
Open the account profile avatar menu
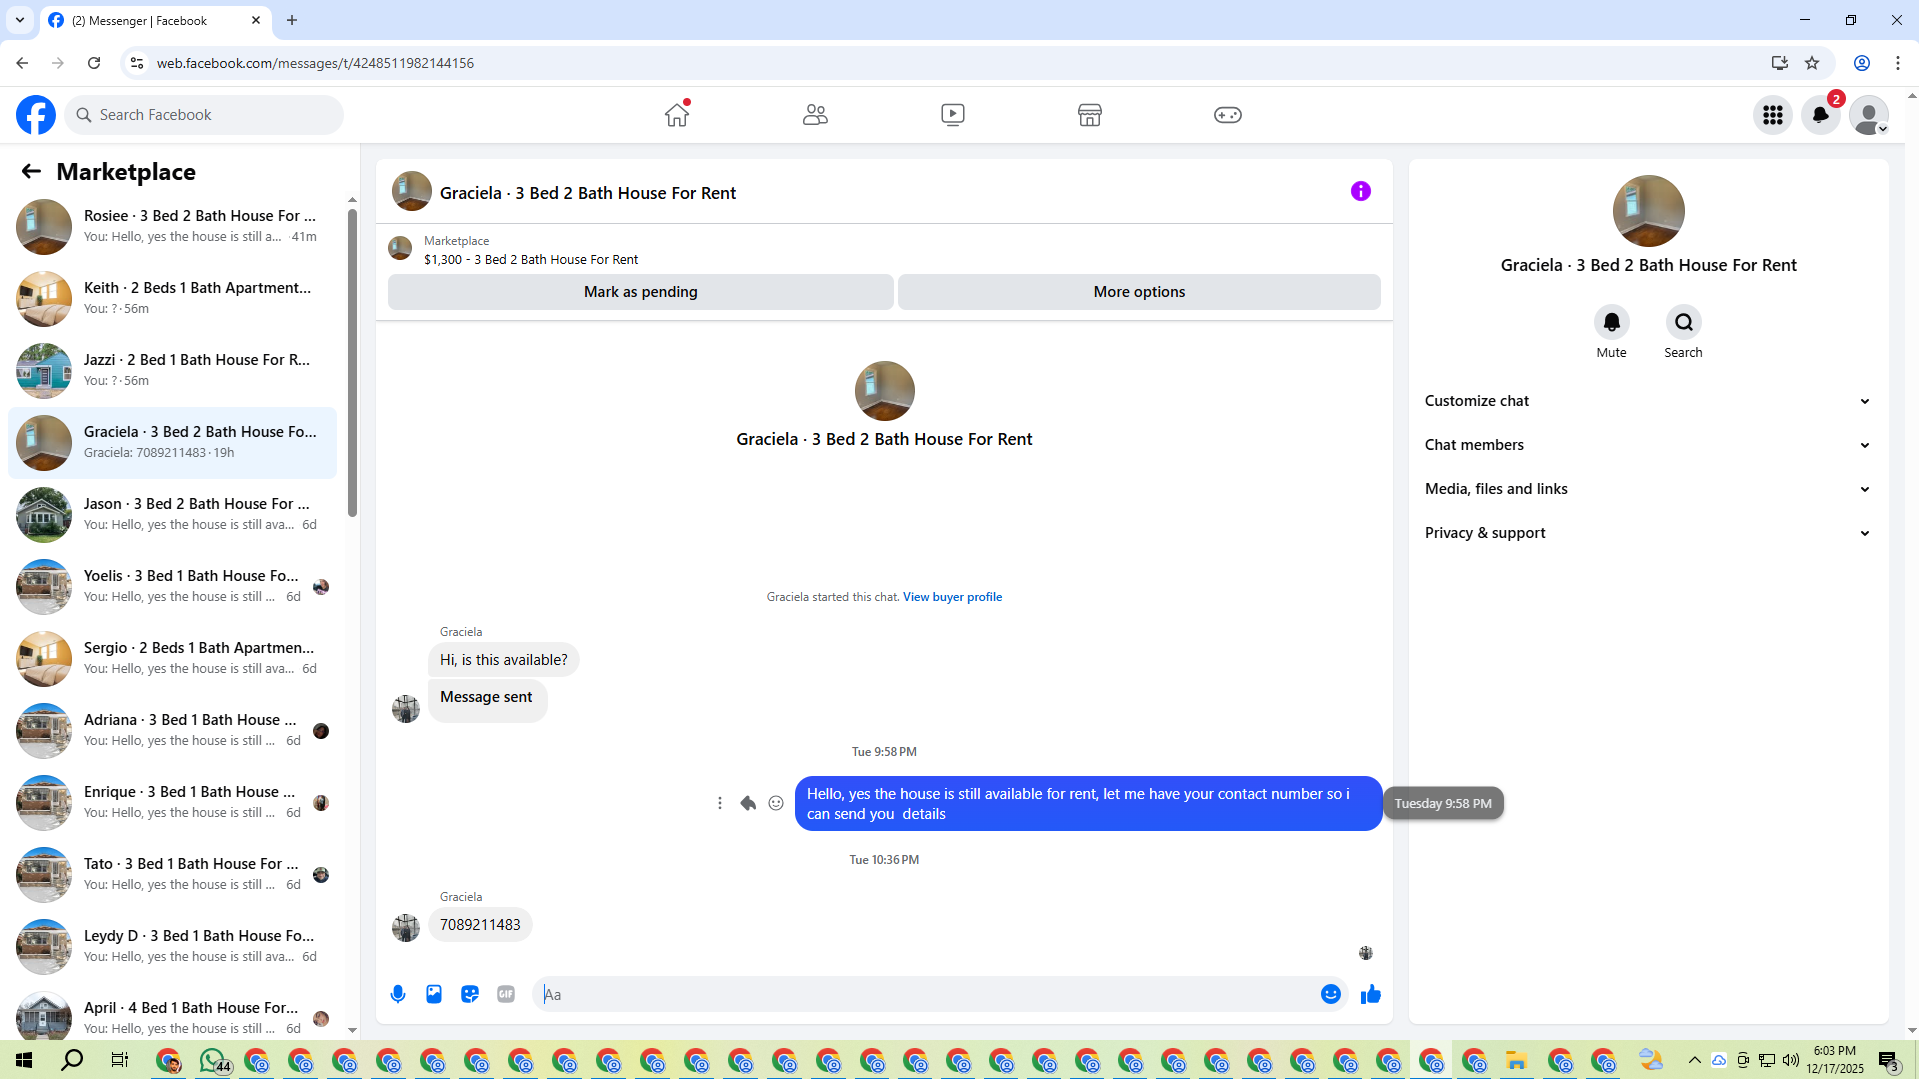pyautogui.click(x=1869, y=115)
